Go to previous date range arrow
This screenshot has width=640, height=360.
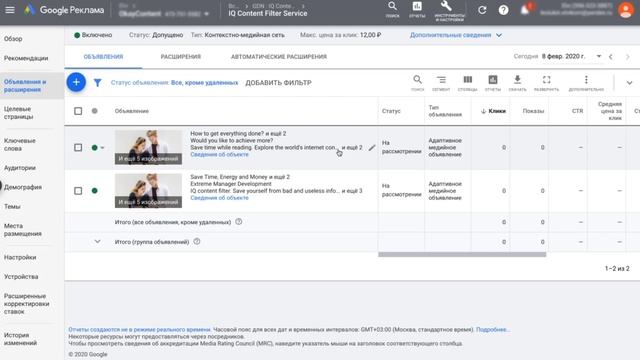click(x=611, y=57)
